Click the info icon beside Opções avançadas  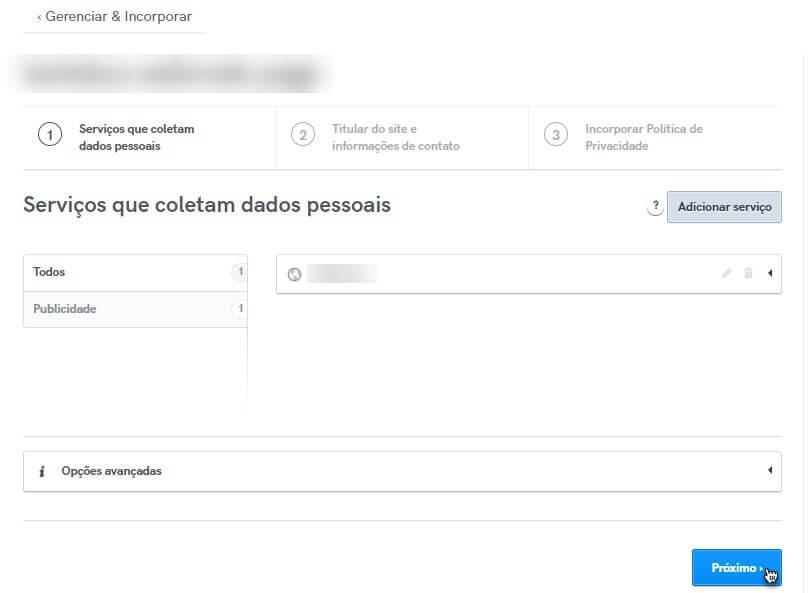pos(42,471)
